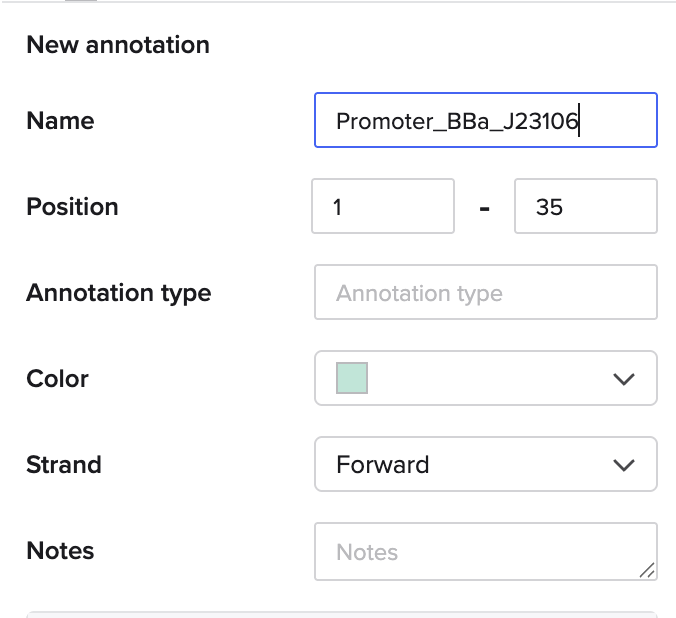Click the "New annotation" heading

click(118, 45)
